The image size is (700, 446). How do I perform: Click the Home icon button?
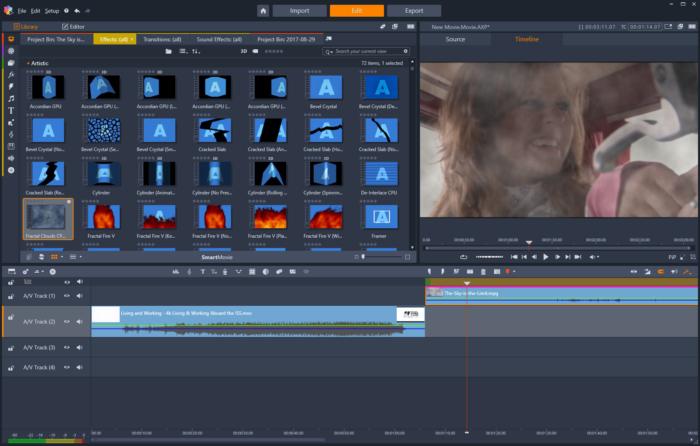point(262,10)
